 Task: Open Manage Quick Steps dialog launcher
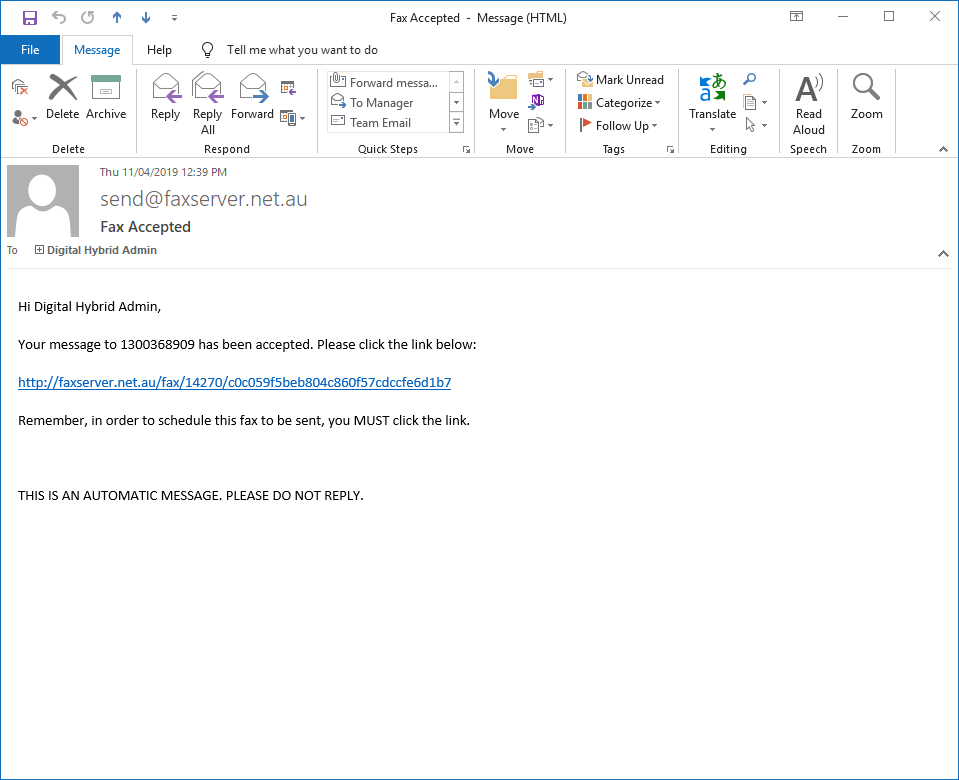click(x=466, y=149)
